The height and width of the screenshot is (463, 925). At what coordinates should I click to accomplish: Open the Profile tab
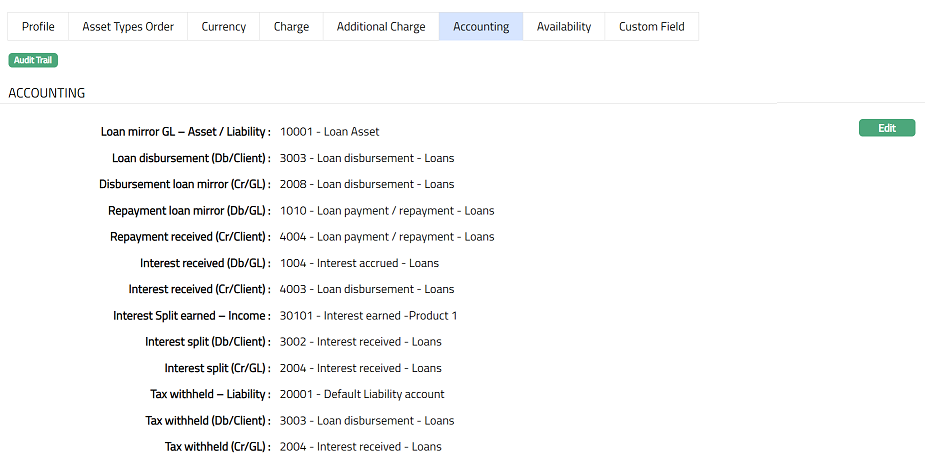38,27
